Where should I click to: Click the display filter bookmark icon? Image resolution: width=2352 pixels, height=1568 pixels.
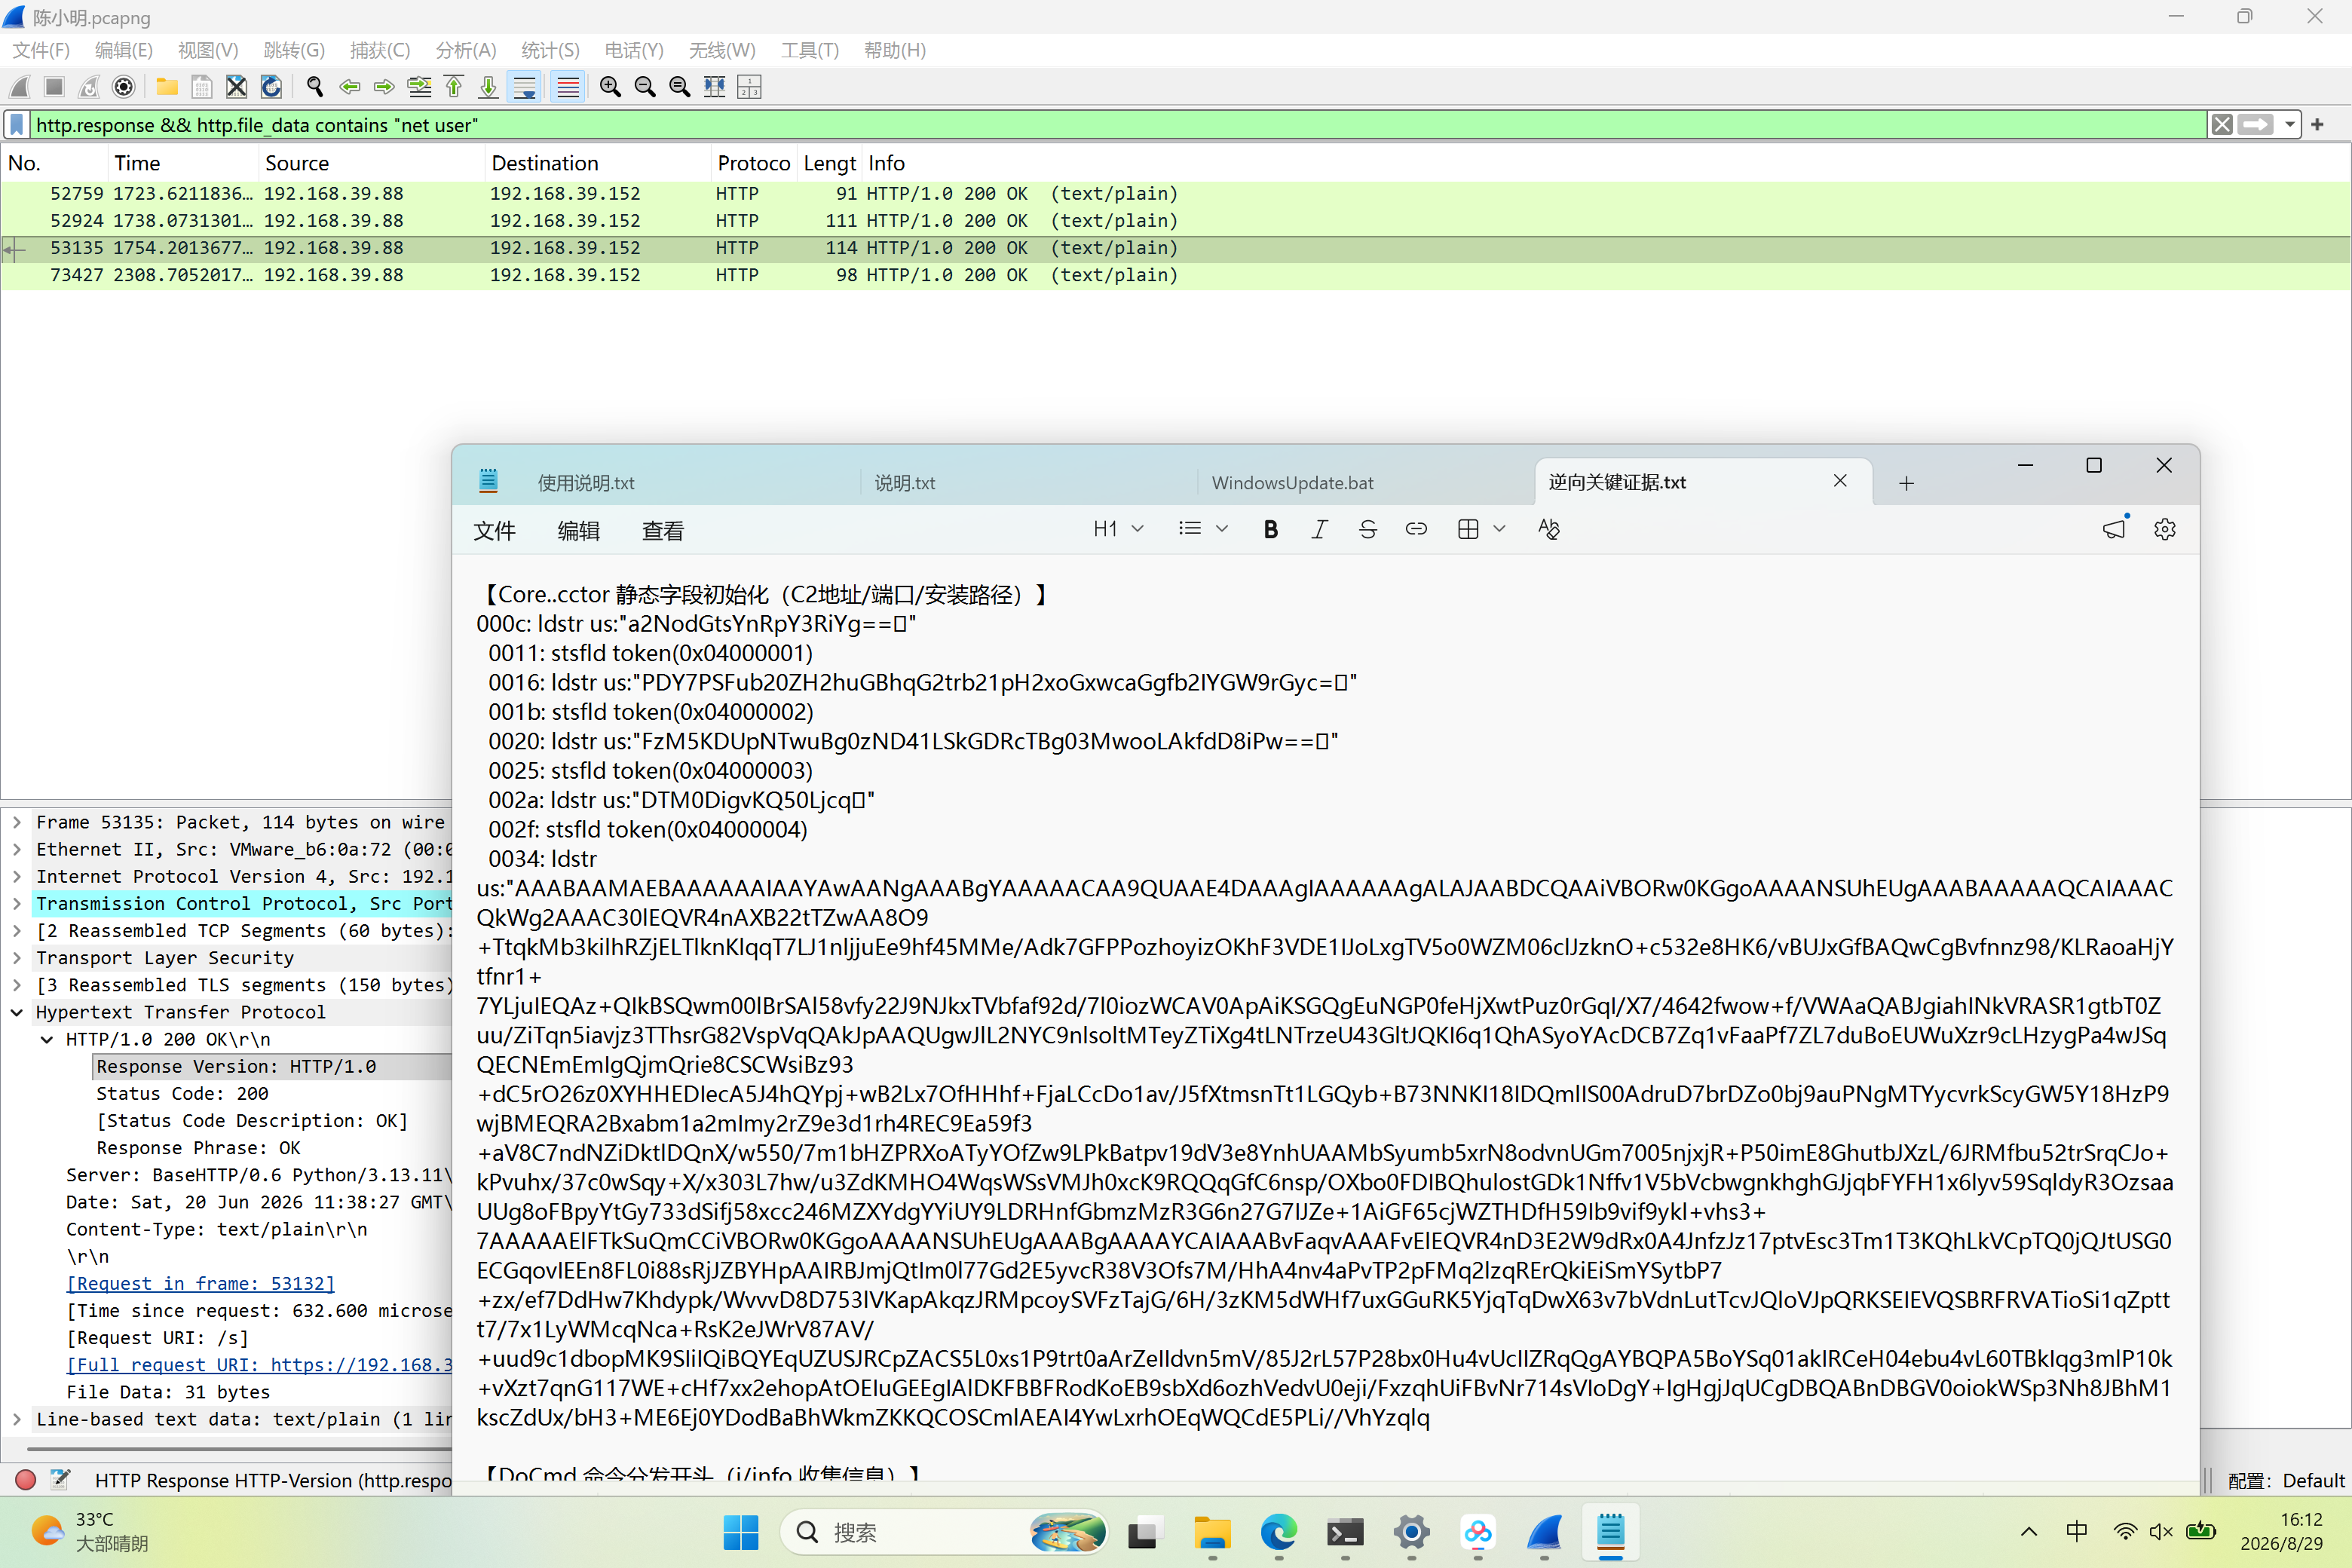[x=17, y=125]
